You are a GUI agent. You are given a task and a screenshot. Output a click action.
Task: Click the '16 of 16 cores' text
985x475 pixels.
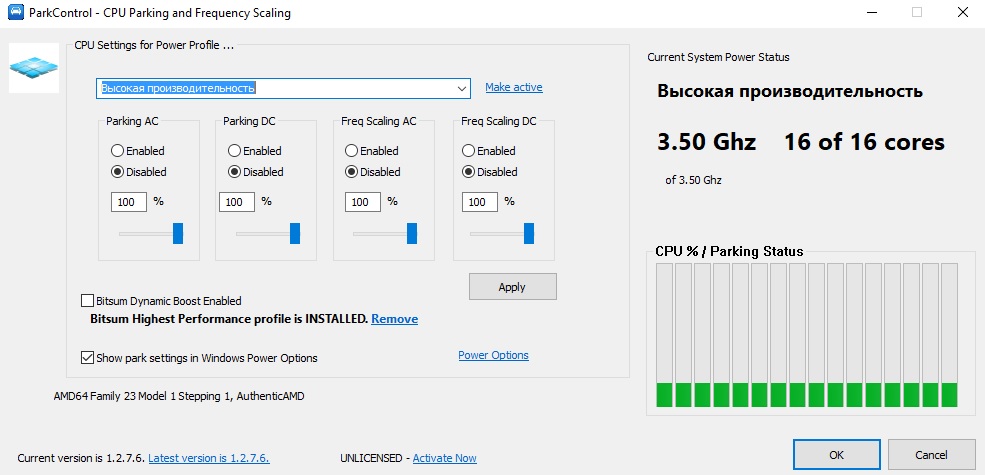pos(864,142)
